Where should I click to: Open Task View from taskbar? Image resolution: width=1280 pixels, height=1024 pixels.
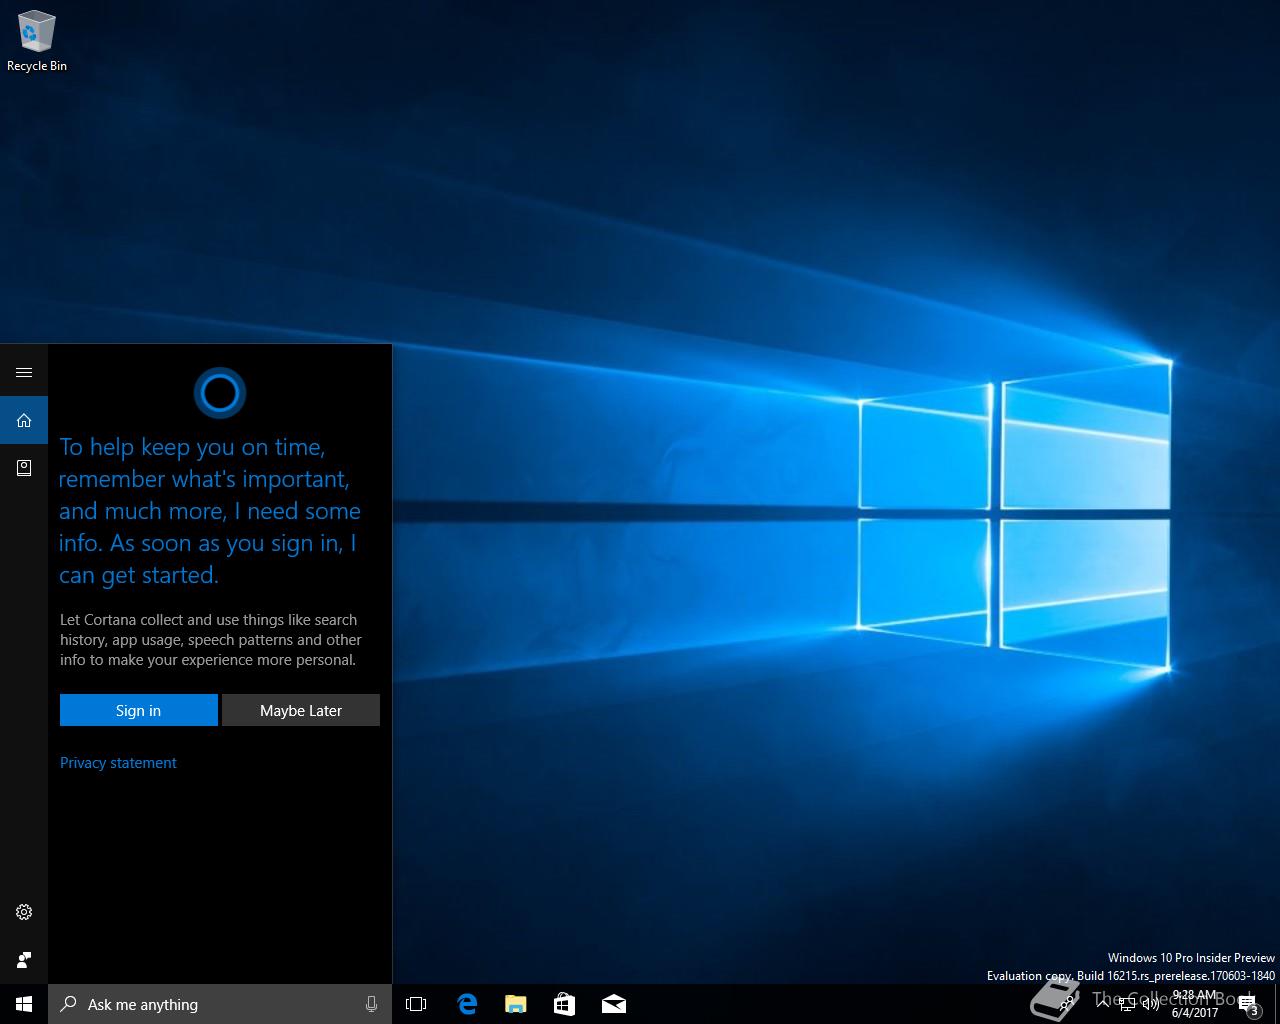(x=416, y=1004)
